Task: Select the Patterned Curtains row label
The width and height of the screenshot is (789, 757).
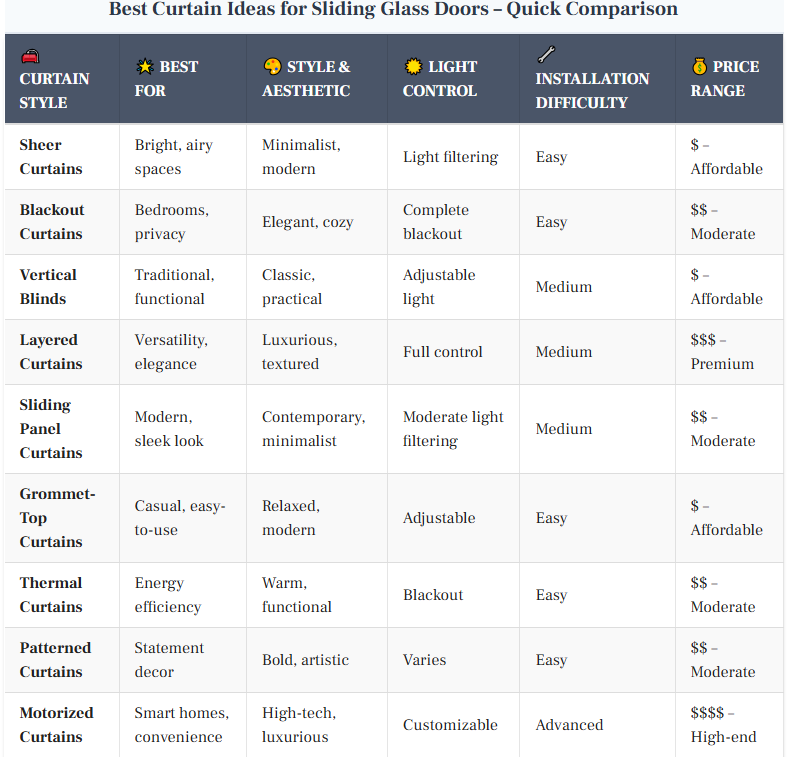Action: (55, 660)
